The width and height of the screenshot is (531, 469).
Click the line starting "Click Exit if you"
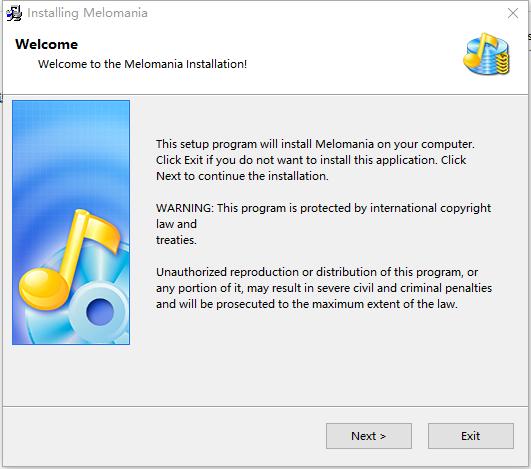click(311, 160)
